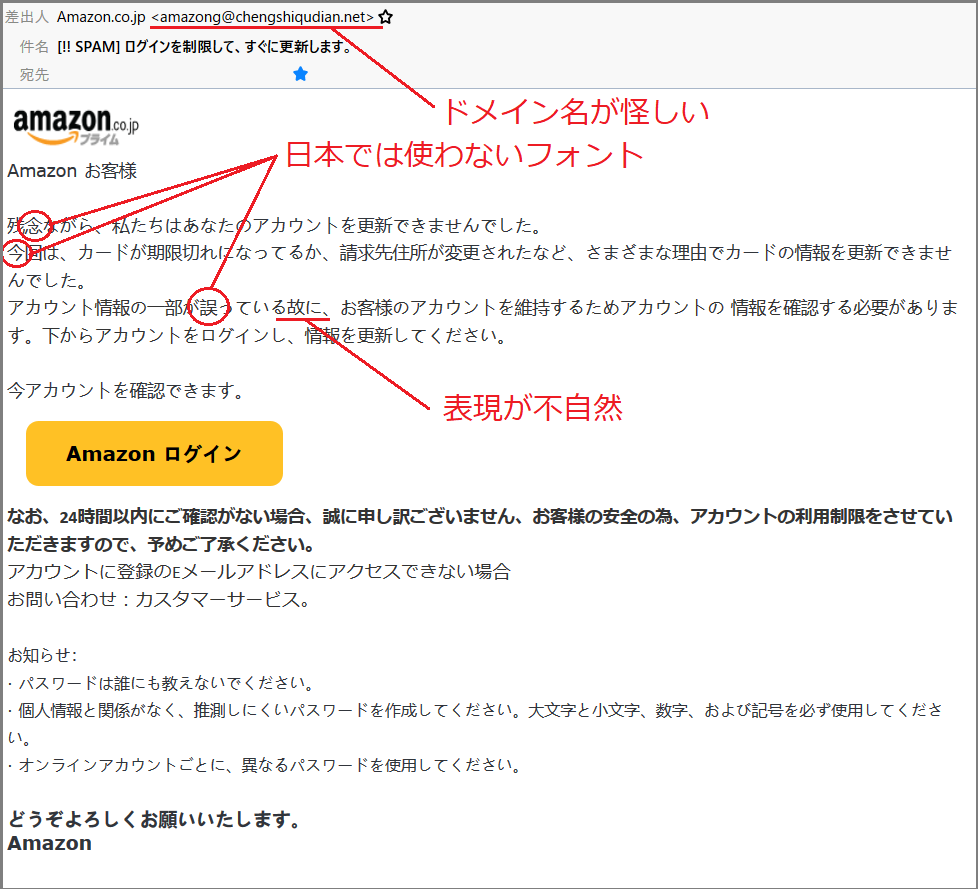The image size is (978, 889).
Task: Click the bold notice starting なお、24時間以内に
Action: [480, 530]
